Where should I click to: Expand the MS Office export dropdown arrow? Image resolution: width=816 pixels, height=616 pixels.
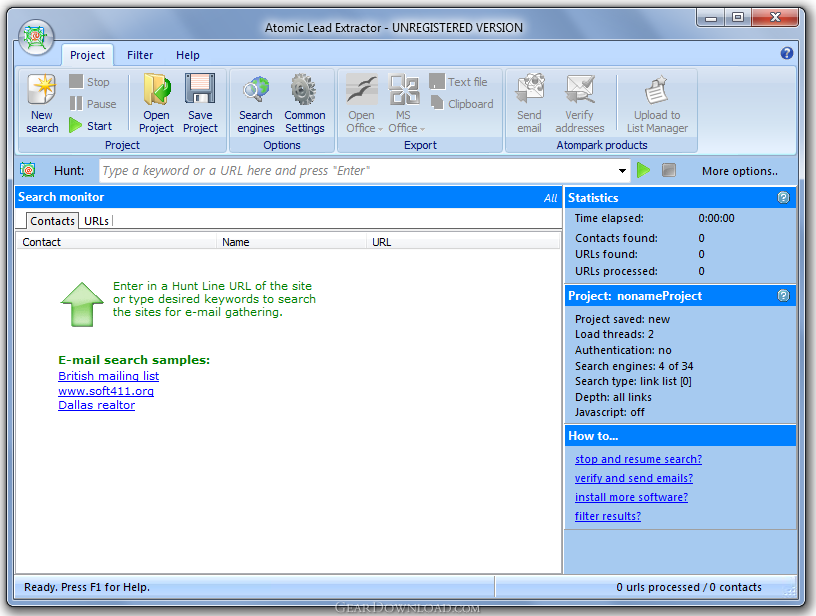[423, 129]
